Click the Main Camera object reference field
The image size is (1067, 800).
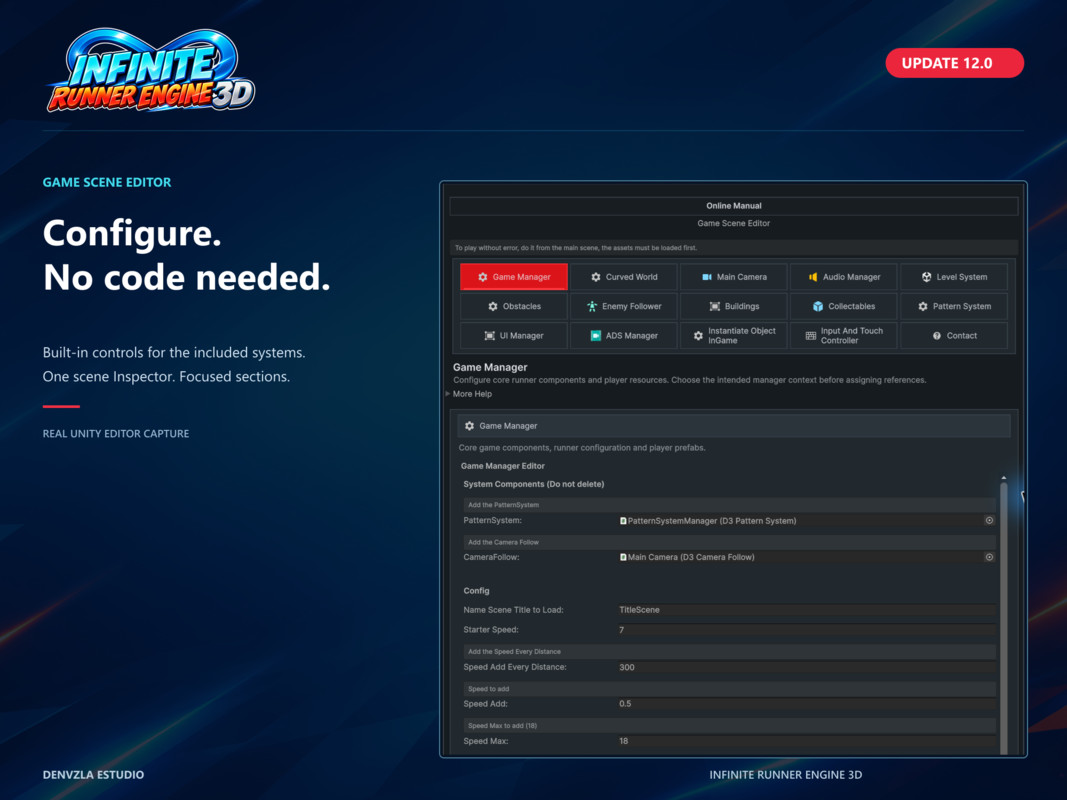coord(800,557)
